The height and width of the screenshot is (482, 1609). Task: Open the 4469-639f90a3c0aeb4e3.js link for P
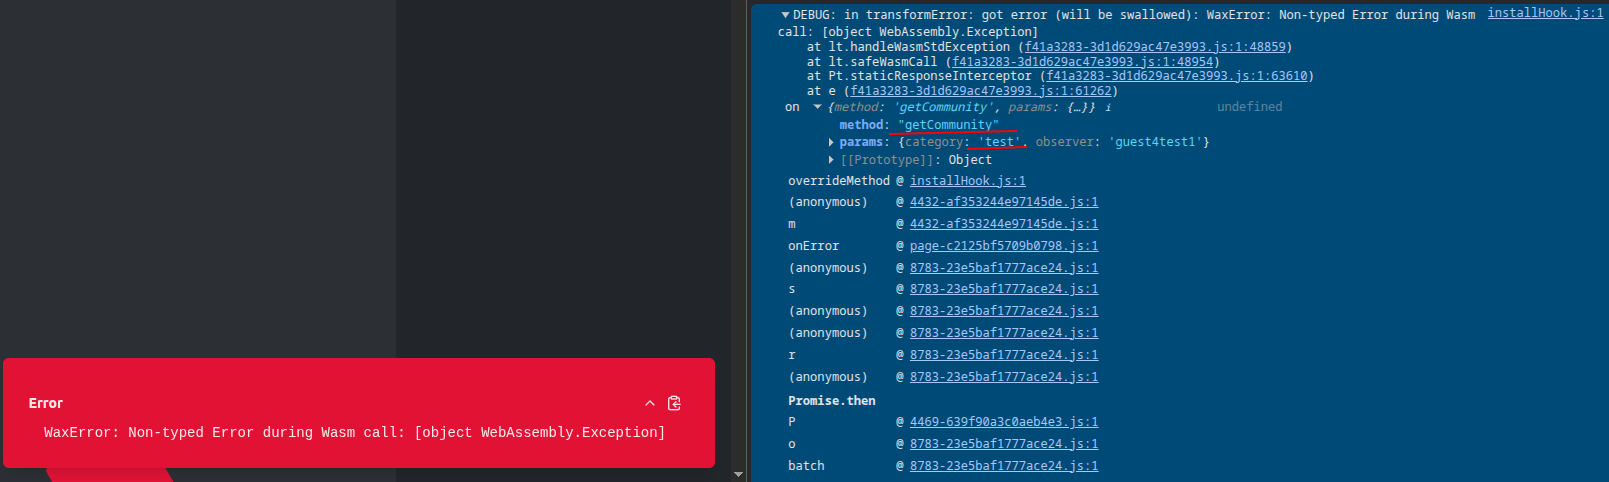click(x=1003, y=422)
